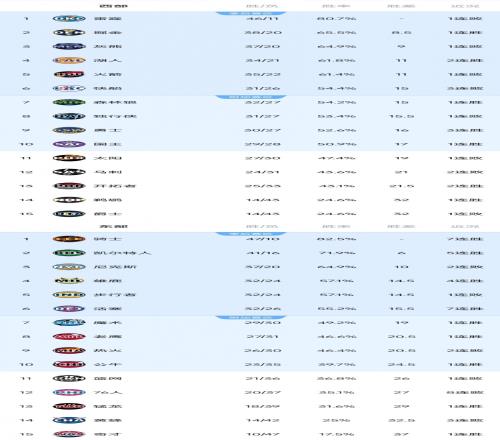The image size is (500, 440).
Task: Select the Pacers (步行者) team logo
Action: tap(69, 295)
